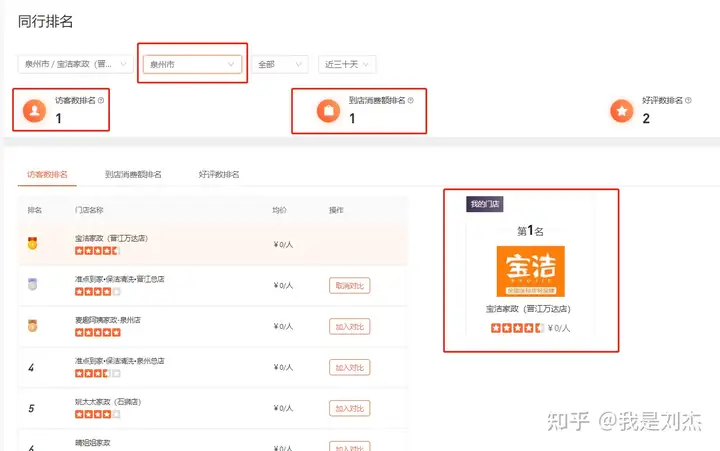Click help icon beside 访客数排名 summary
The image size is (720, 451).
pyautogui.click(x=101, y=100)
